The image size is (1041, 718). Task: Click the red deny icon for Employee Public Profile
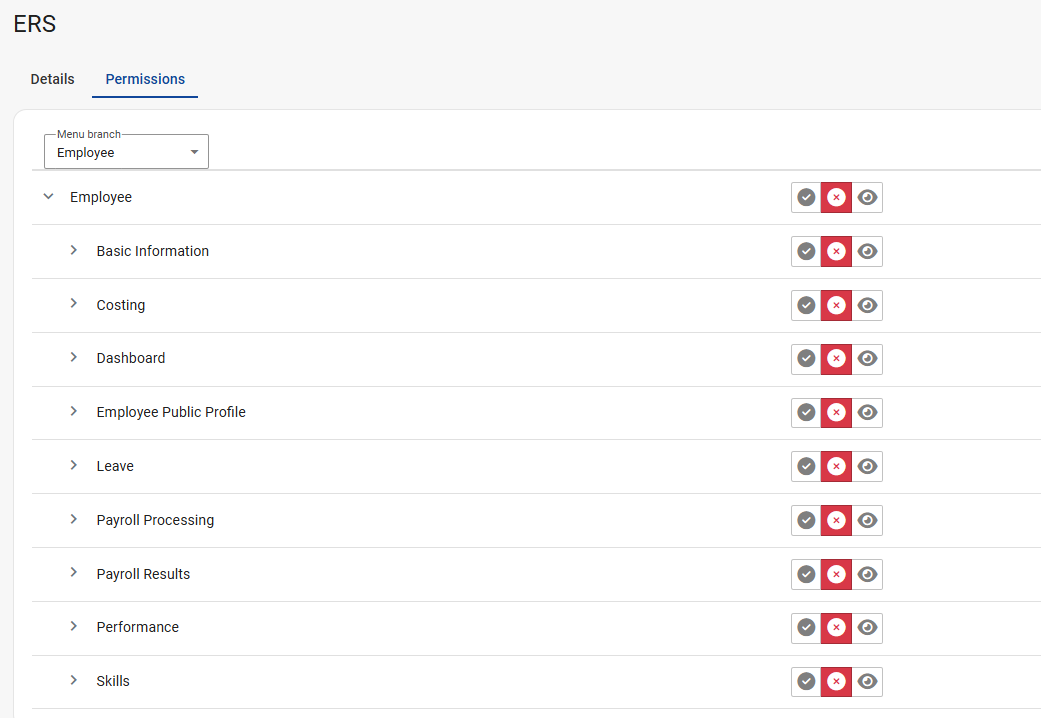tap(837, 412)
